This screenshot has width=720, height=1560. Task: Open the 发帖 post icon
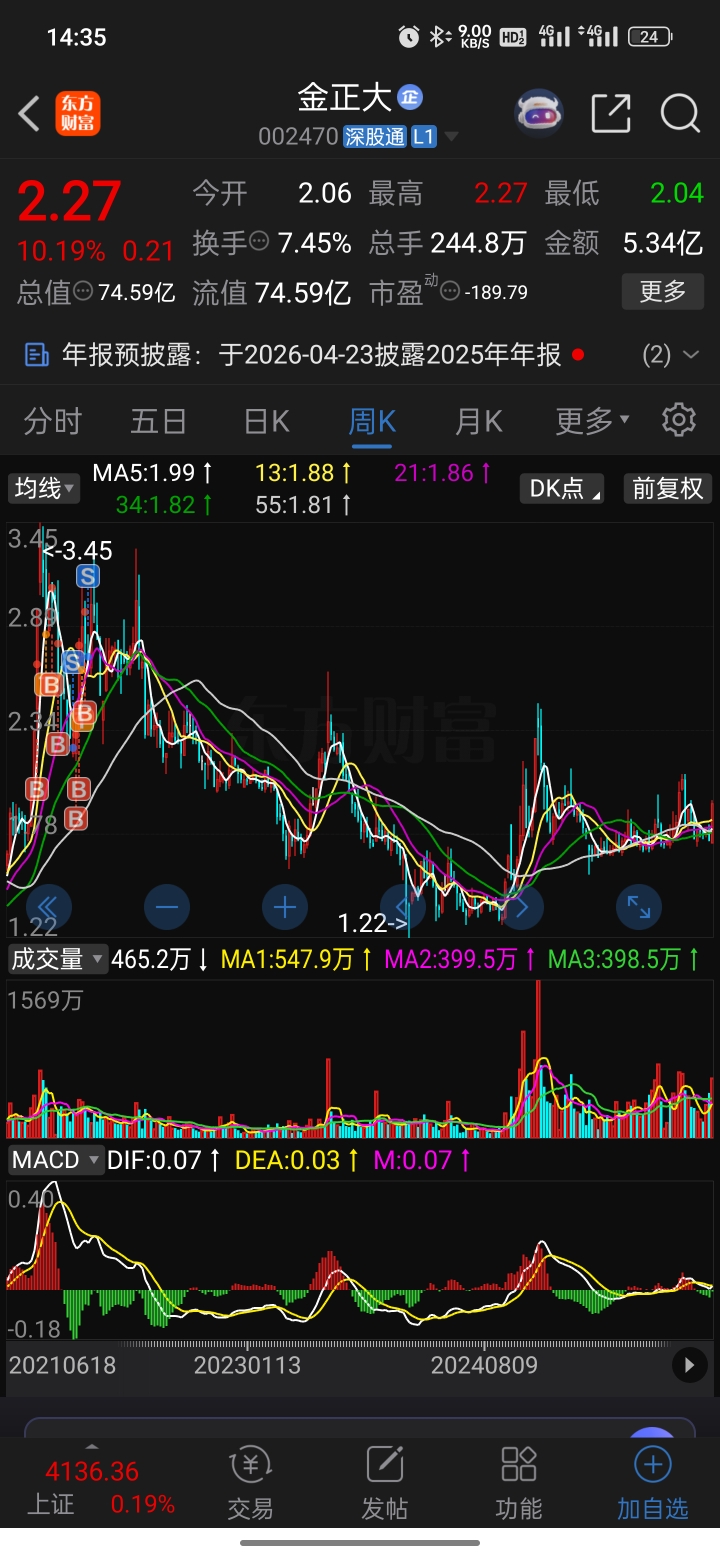click(x=385, y=1485)
